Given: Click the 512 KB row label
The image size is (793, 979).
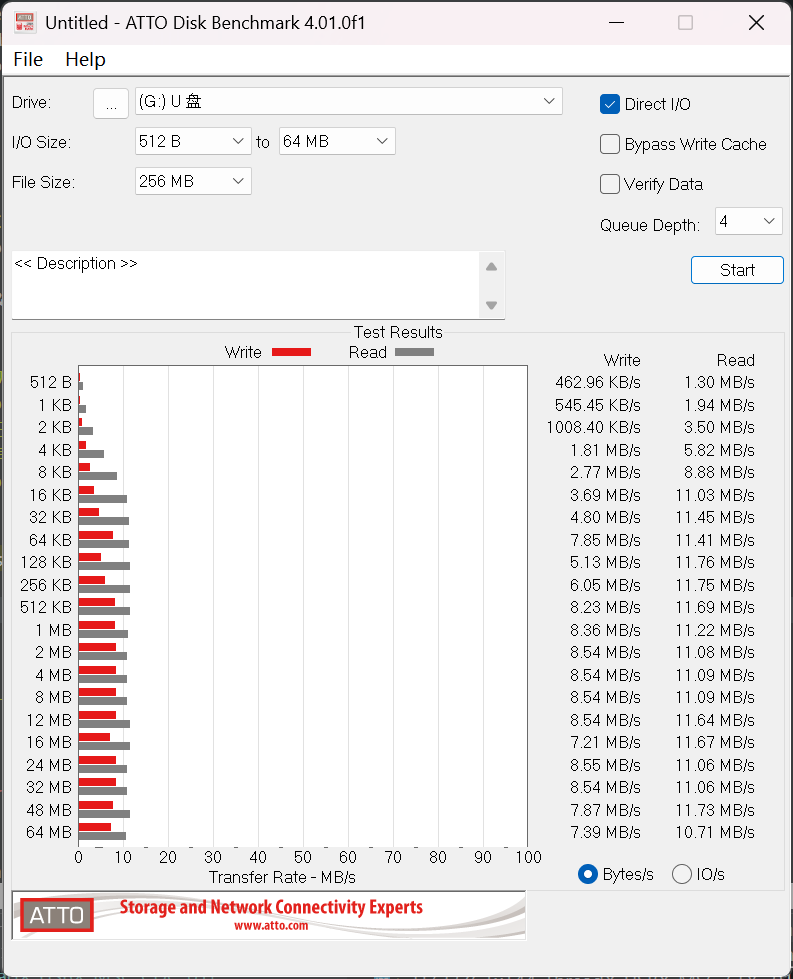Looking at the screenshot, I should (x=46, y=607).
